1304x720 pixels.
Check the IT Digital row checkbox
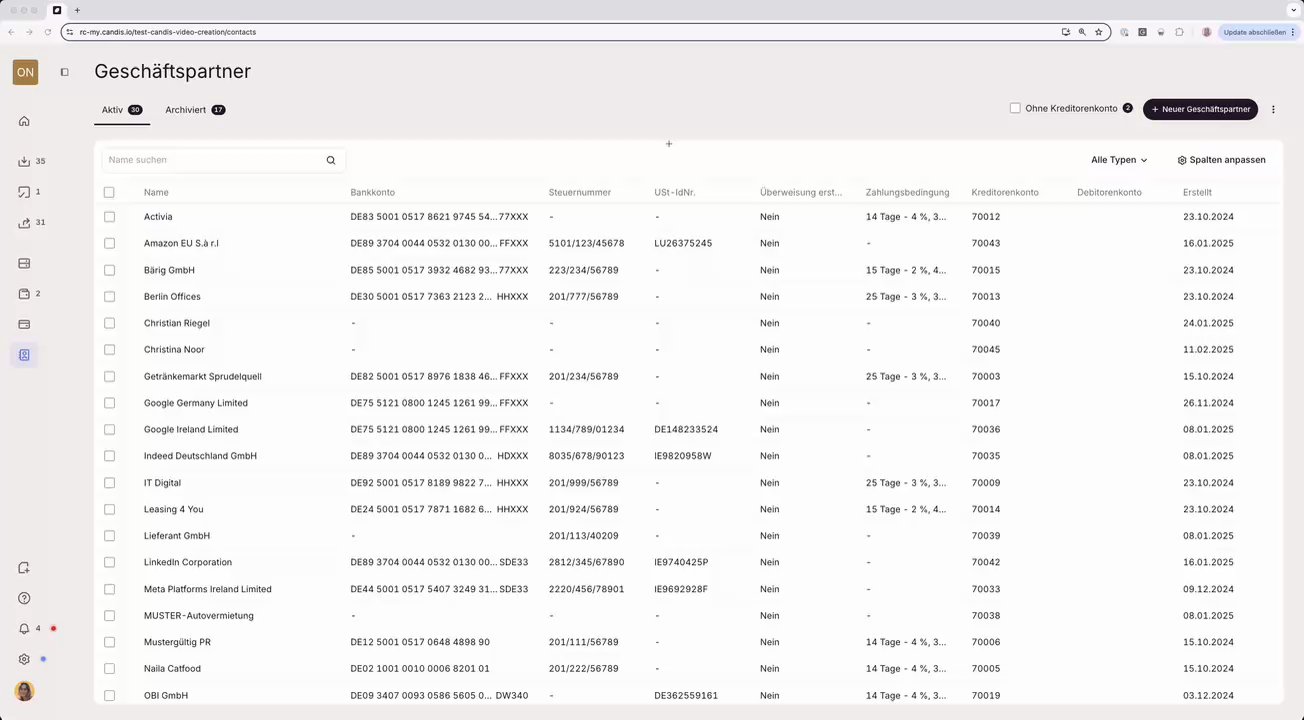pyautogui.click(x=109, y=483)
